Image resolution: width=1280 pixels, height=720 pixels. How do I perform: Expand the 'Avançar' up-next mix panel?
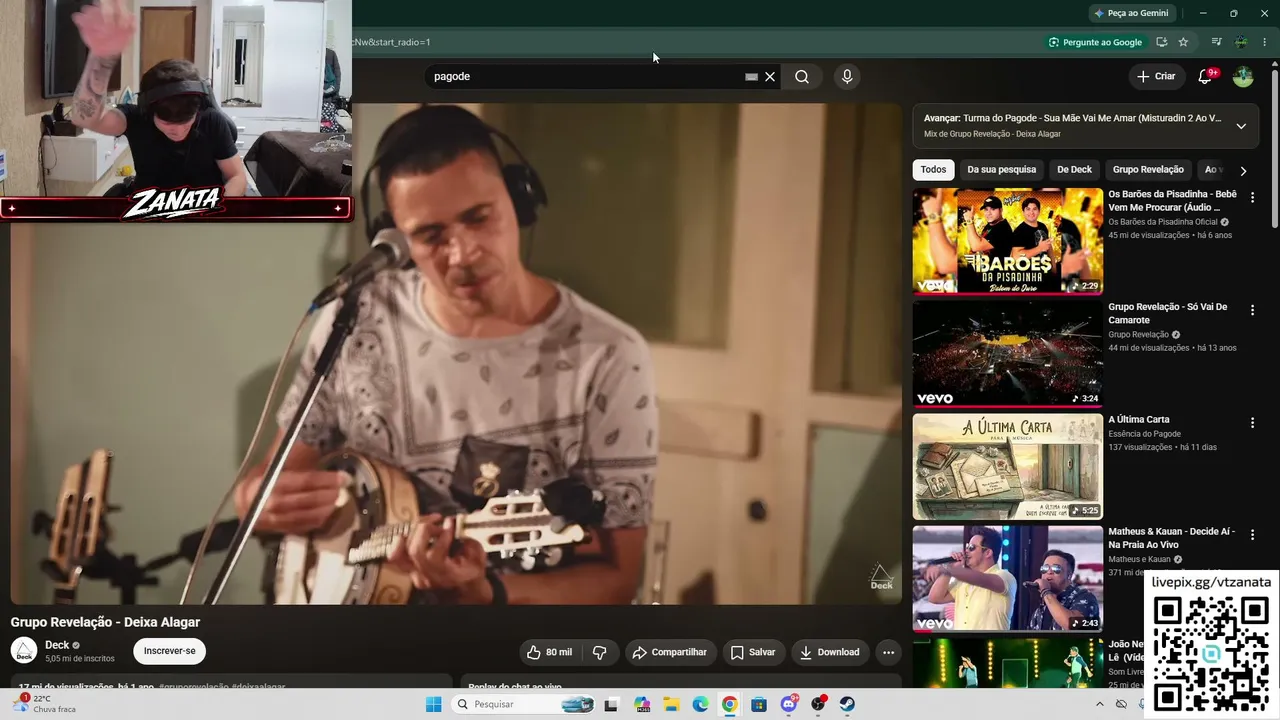[x=1241, y=126]
